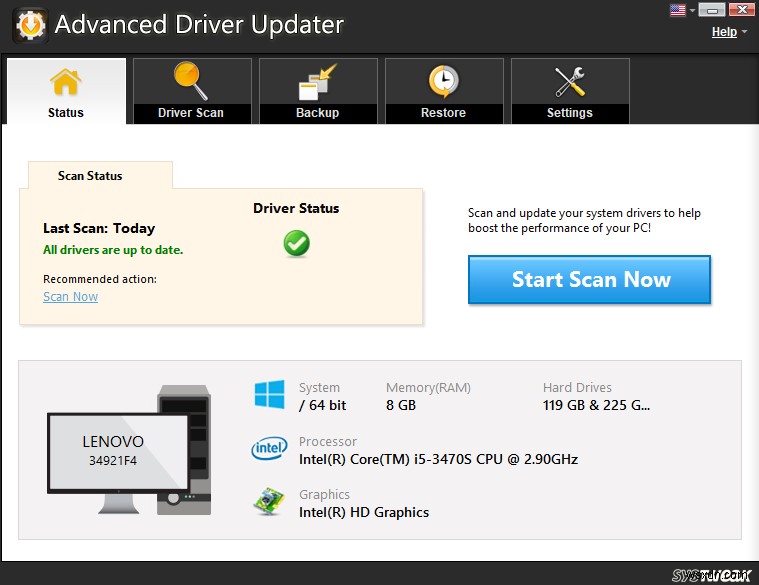Click the 'Recommended action:' label

pyautogui.click(x=100, y=279)
